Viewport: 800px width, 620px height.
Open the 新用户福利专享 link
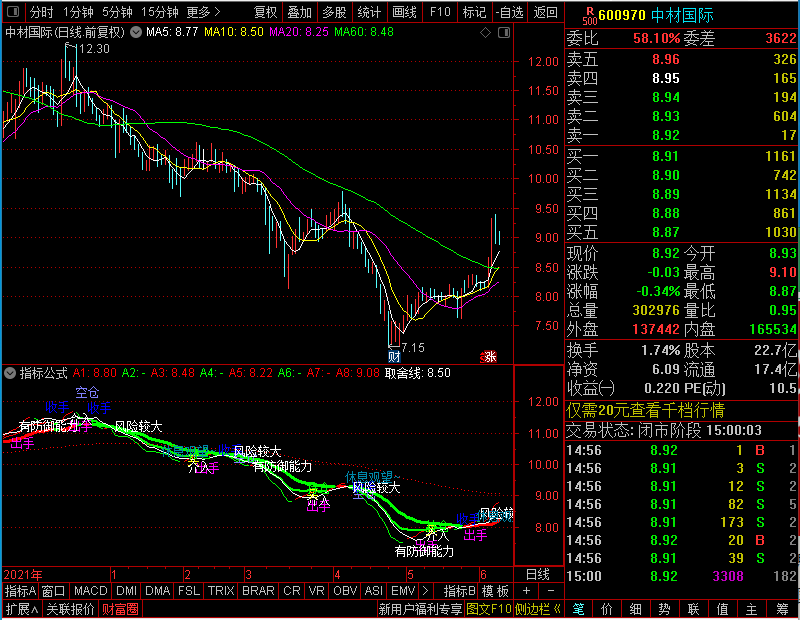click(420, 609)
